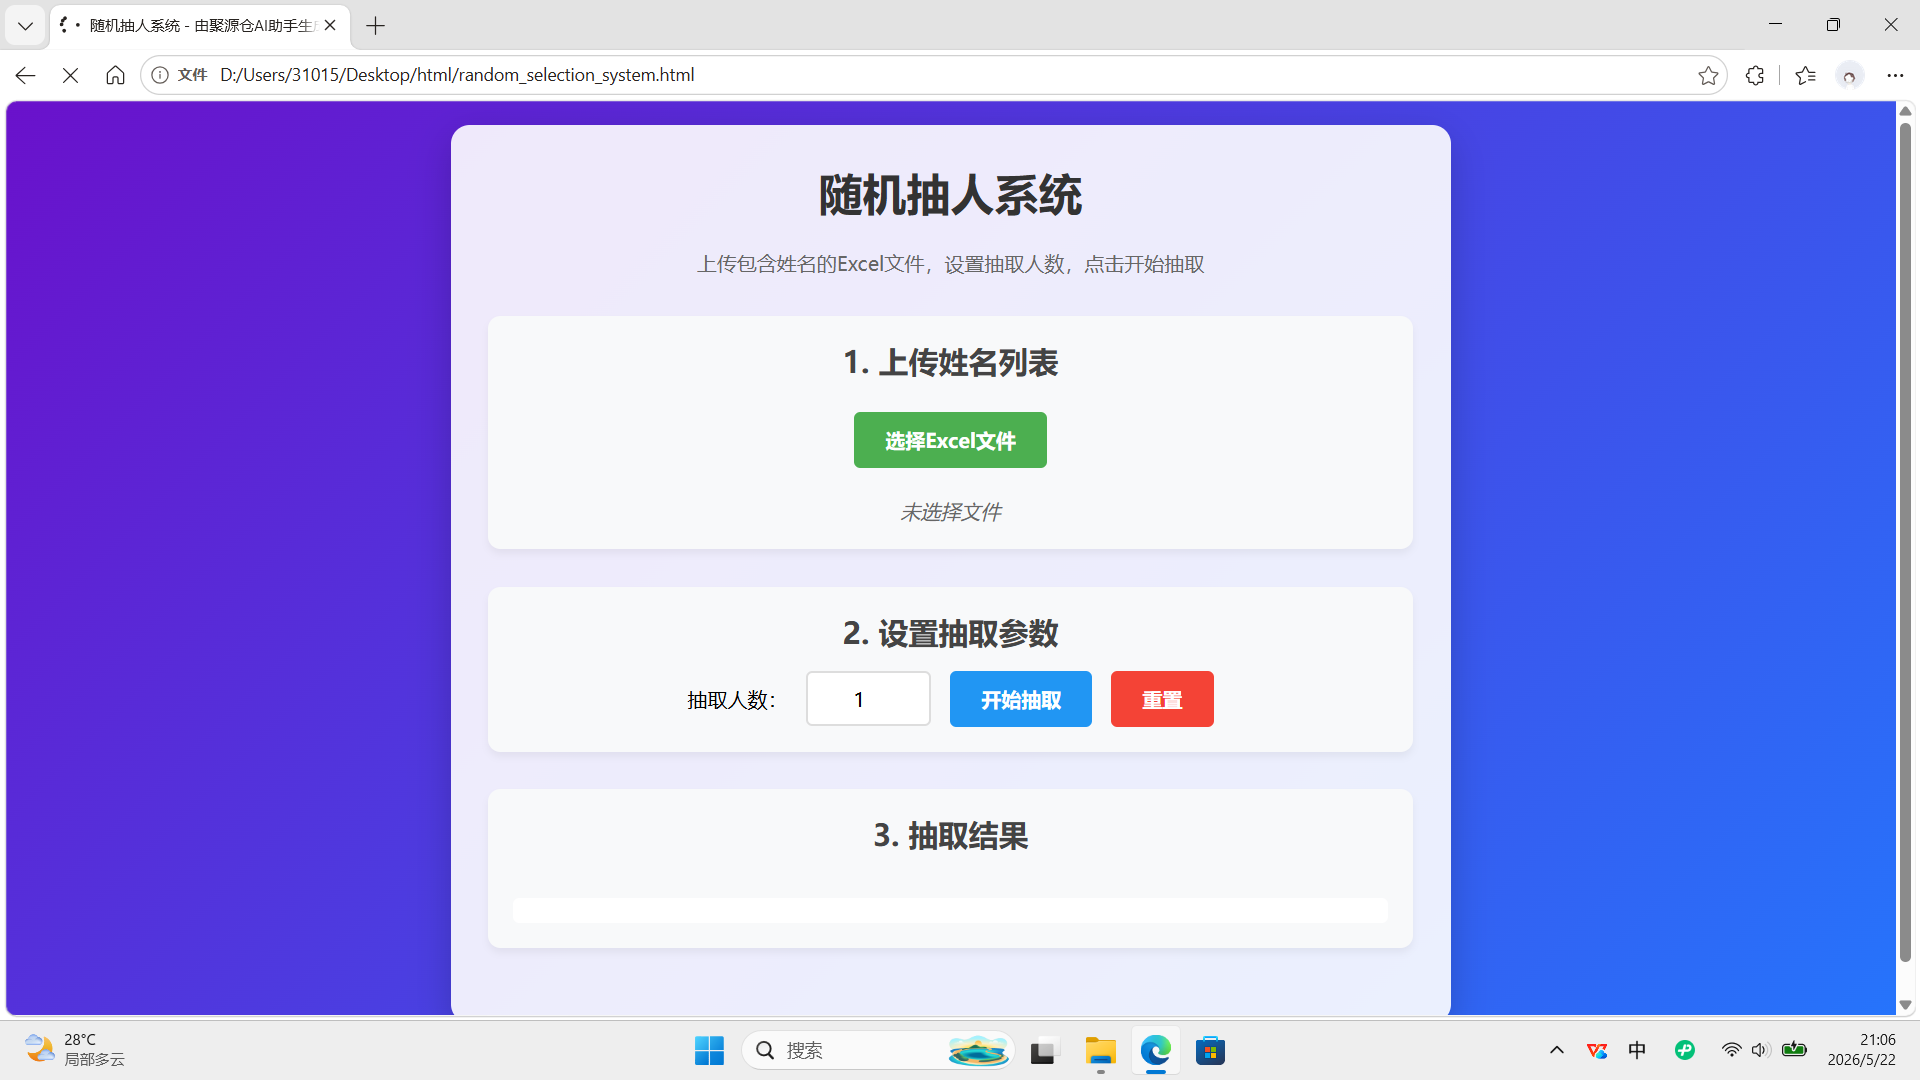Focus the 抽取人数 number field

[x=868, y=699]
